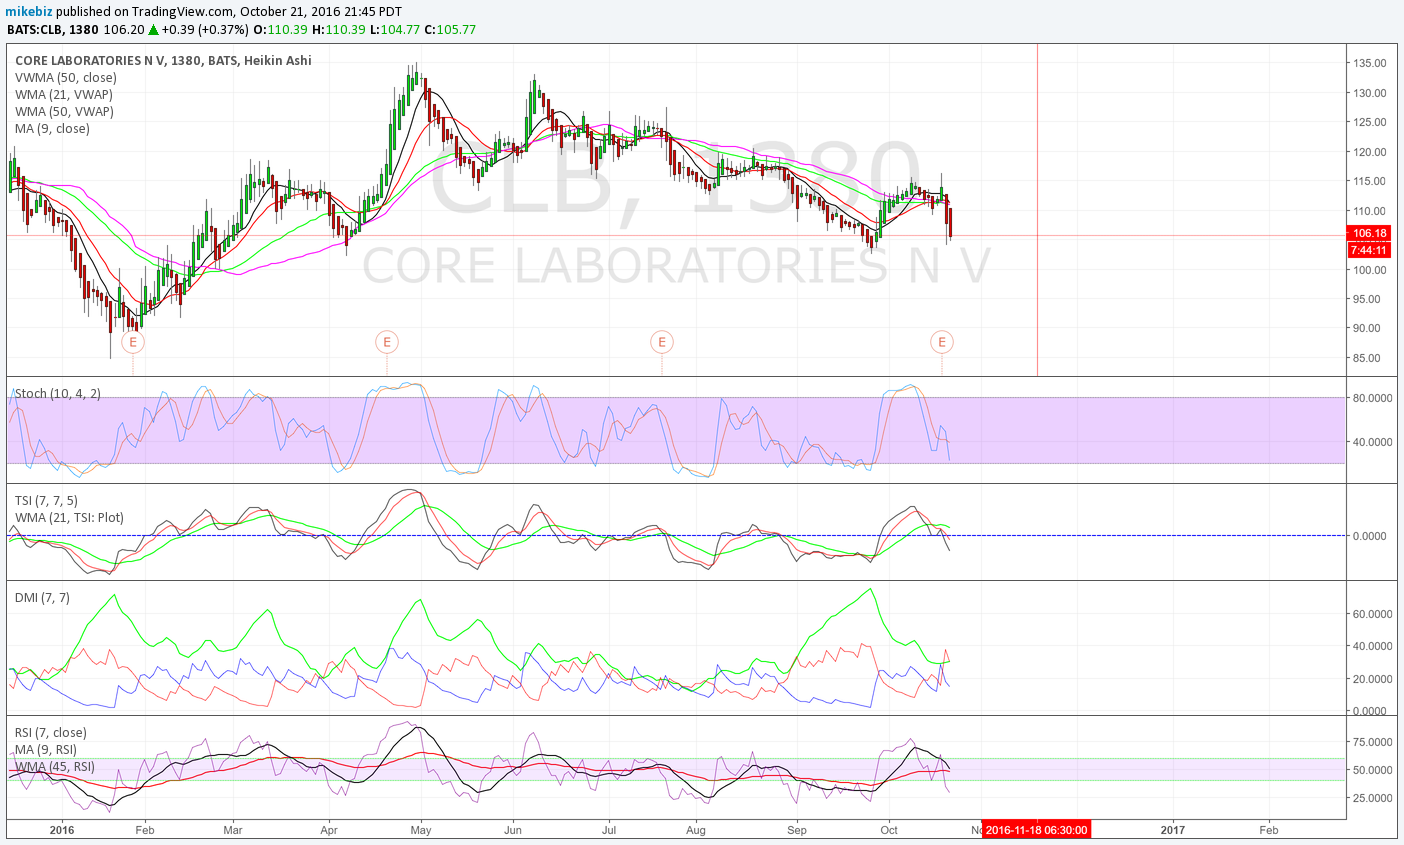Viewport: 1404px width, 845px height.
Task: Click the WMA (50, VWAP) indicator label
Action: click(x=64, y=111)
